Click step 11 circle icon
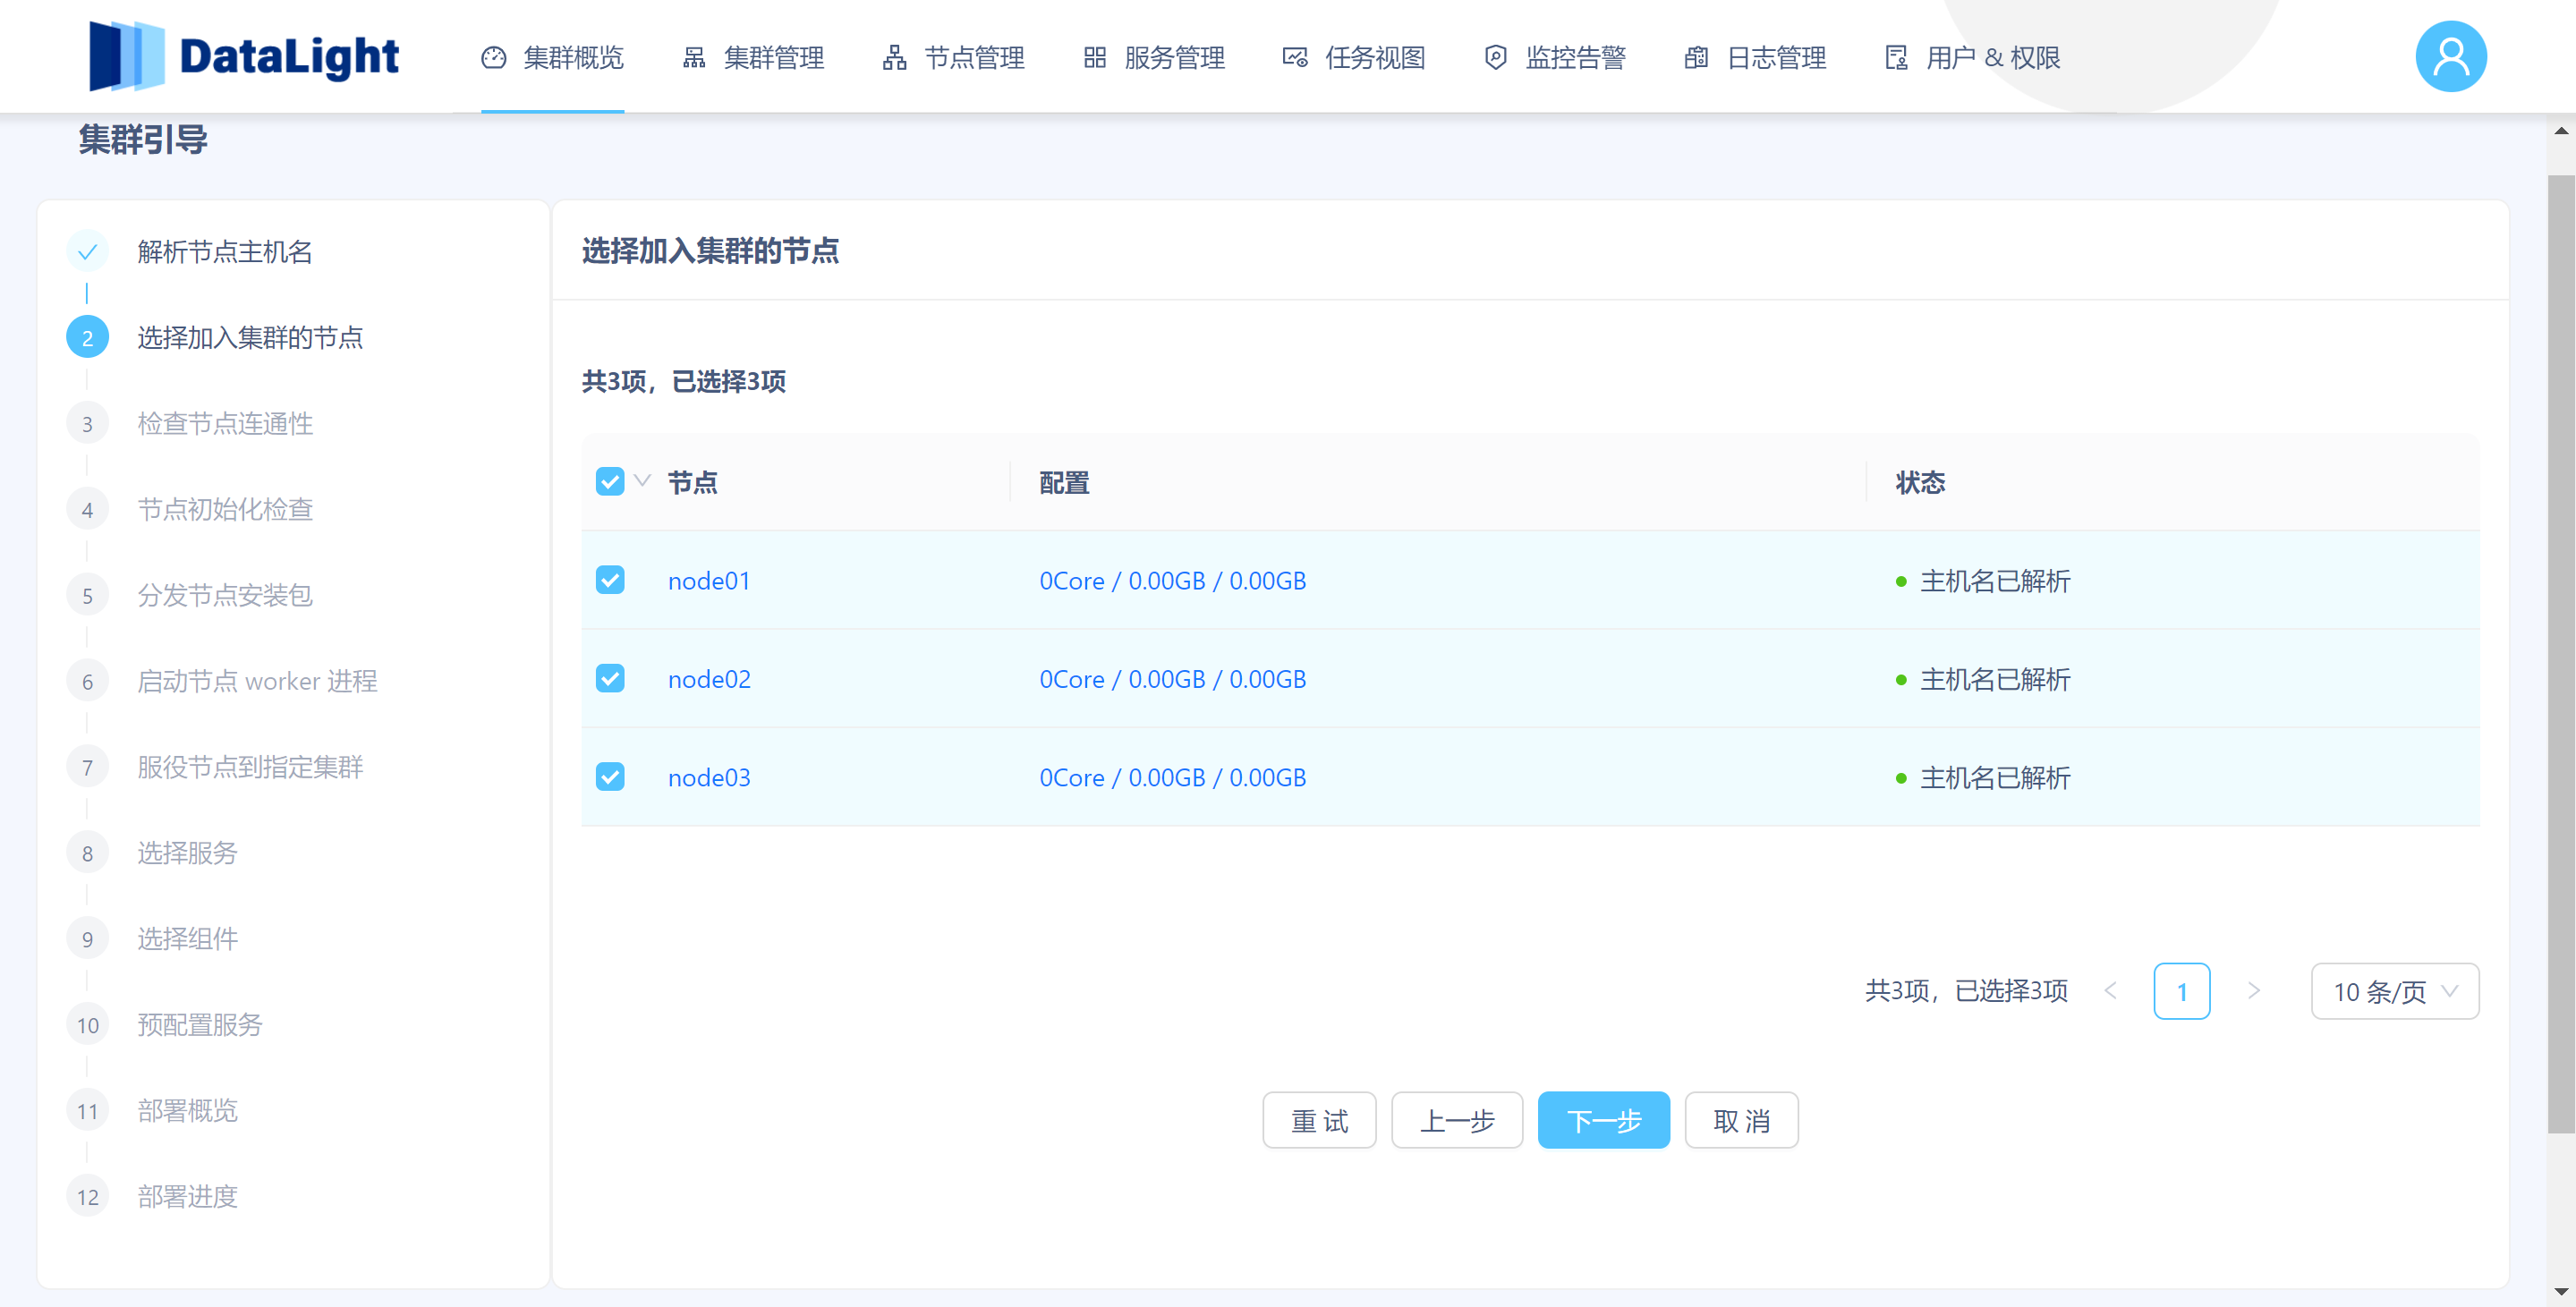The height and width of the screenshot is (1307, 2576). tap(87, 1111)
